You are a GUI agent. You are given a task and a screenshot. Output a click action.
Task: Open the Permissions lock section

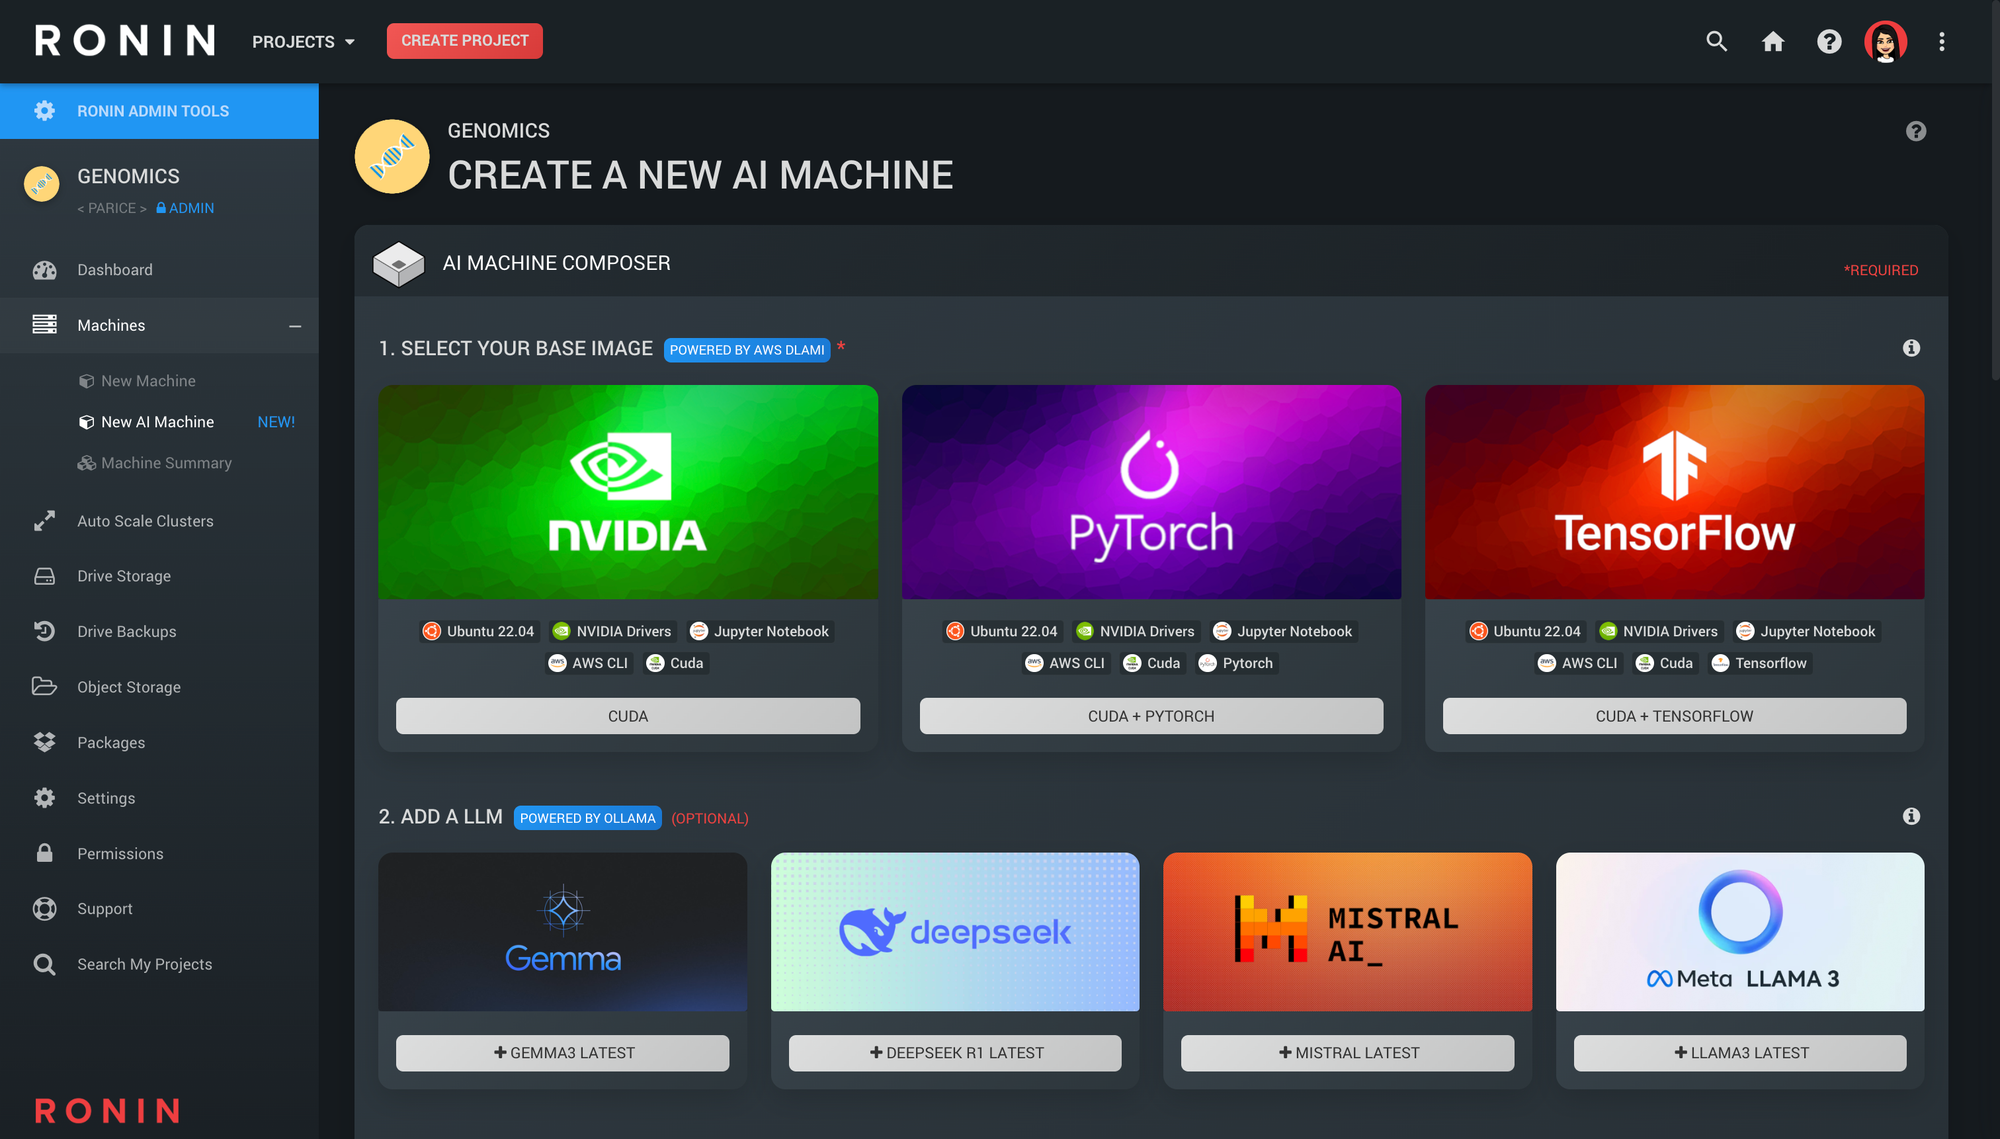tap(120, 853)
